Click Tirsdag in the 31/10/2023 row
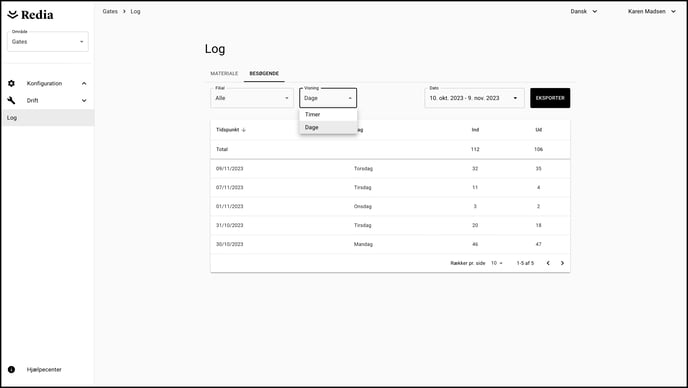The height and width of the screenshot is (388, 688). tap(362, 225)
